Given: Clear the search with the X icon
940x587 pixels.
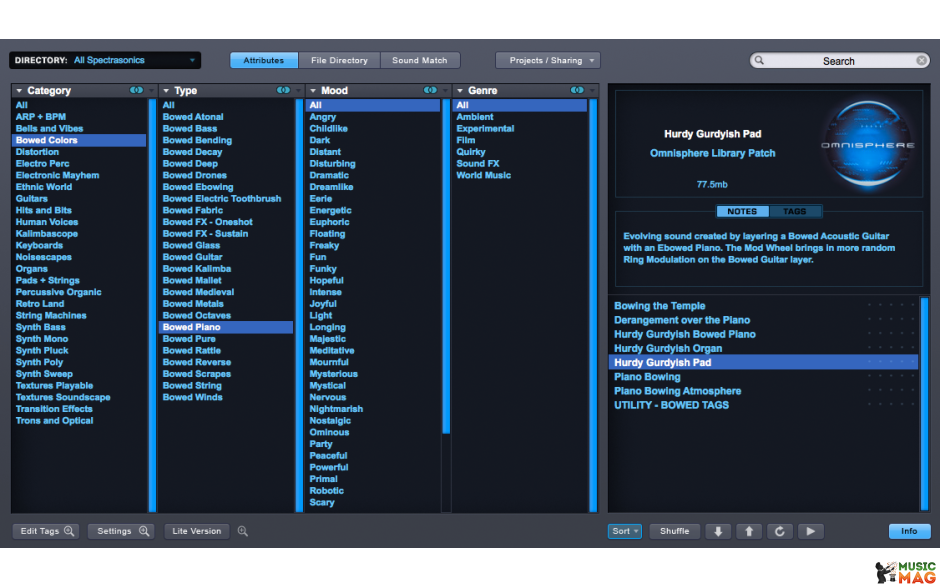Looking at the screenshot, I should click(x=921, y=61).
